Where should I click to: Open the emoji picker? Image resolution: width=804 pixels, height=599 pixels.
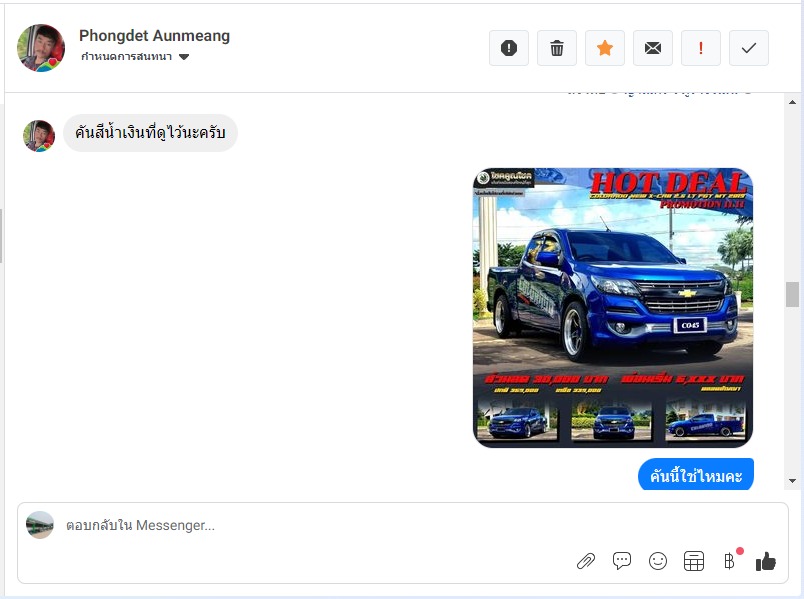pos(658,561)
